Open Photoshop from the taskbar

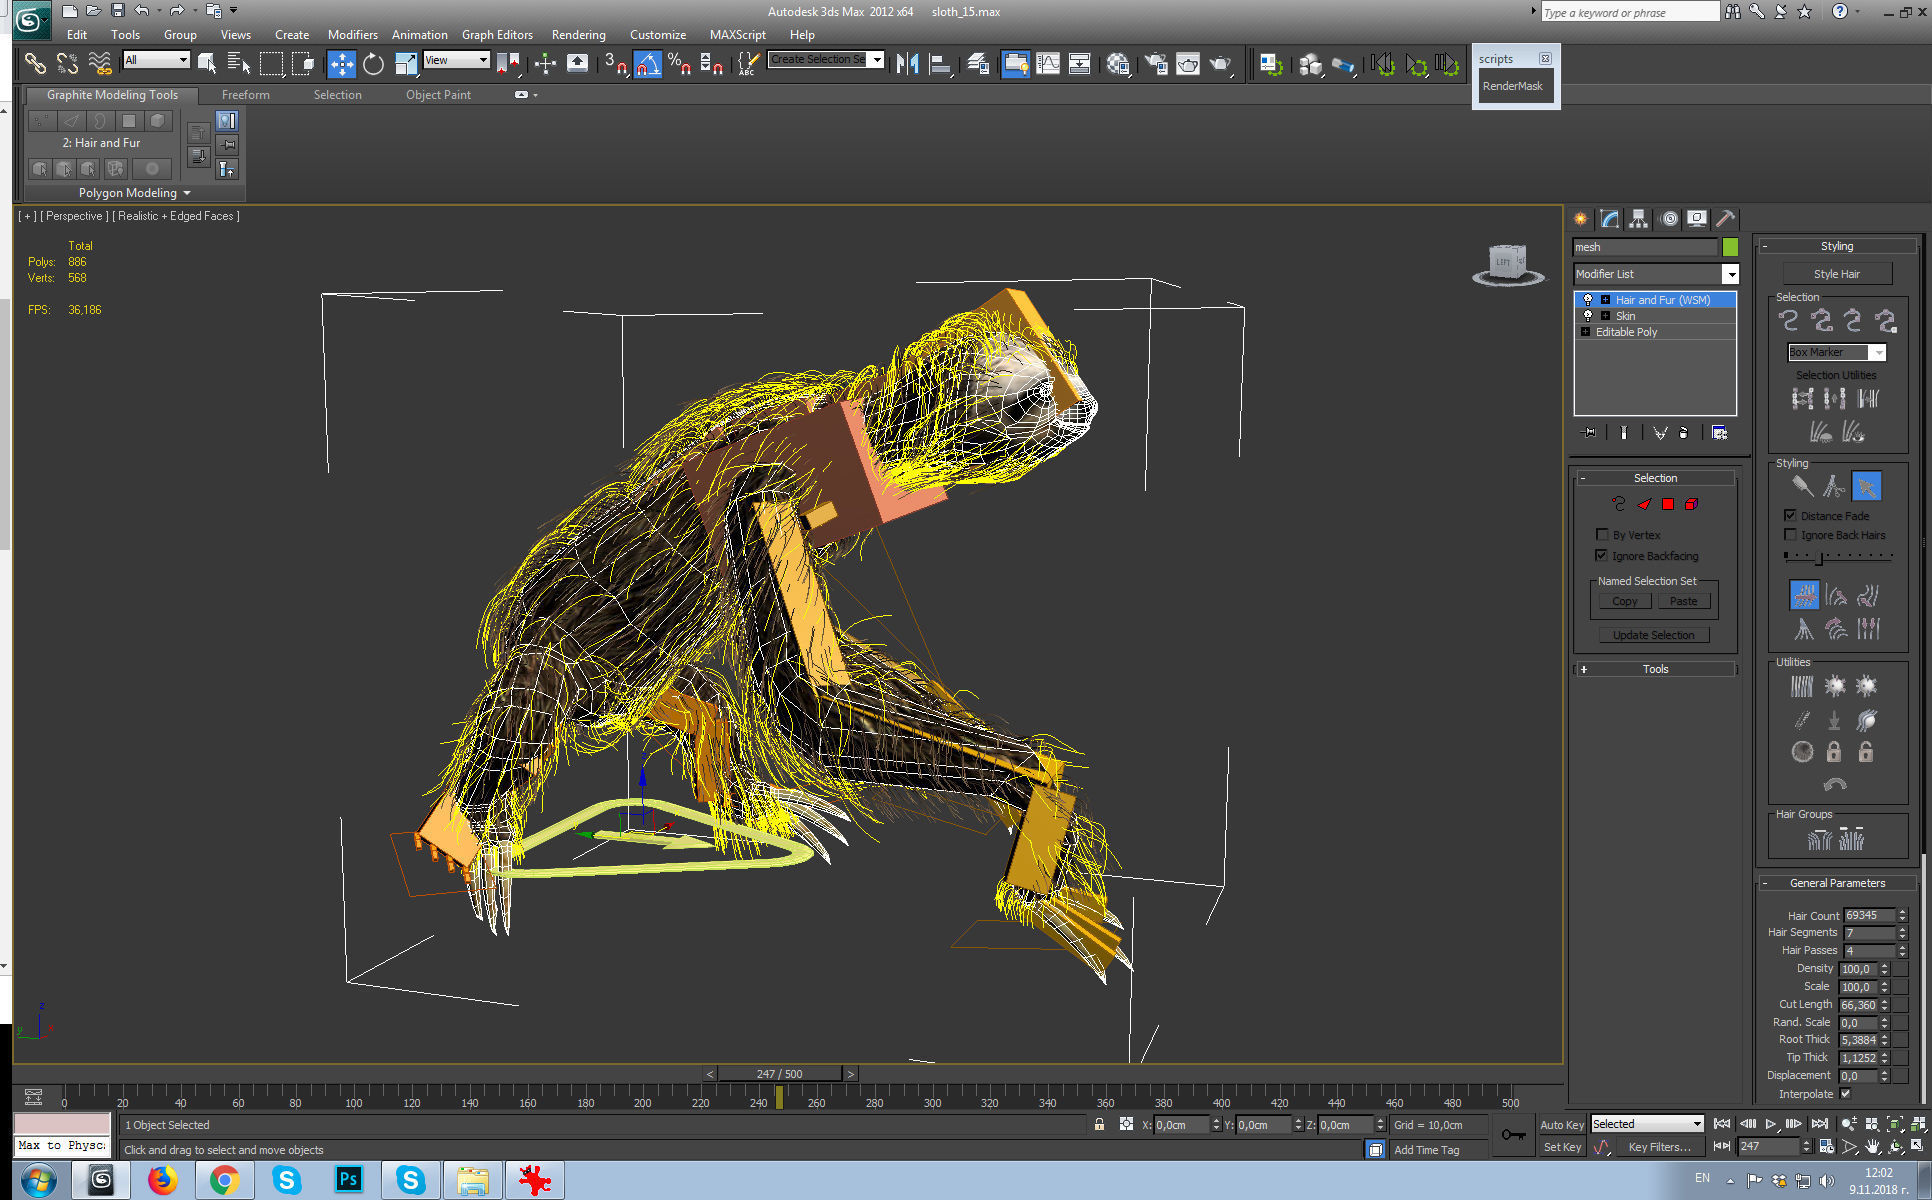[x=348, y=1180]
